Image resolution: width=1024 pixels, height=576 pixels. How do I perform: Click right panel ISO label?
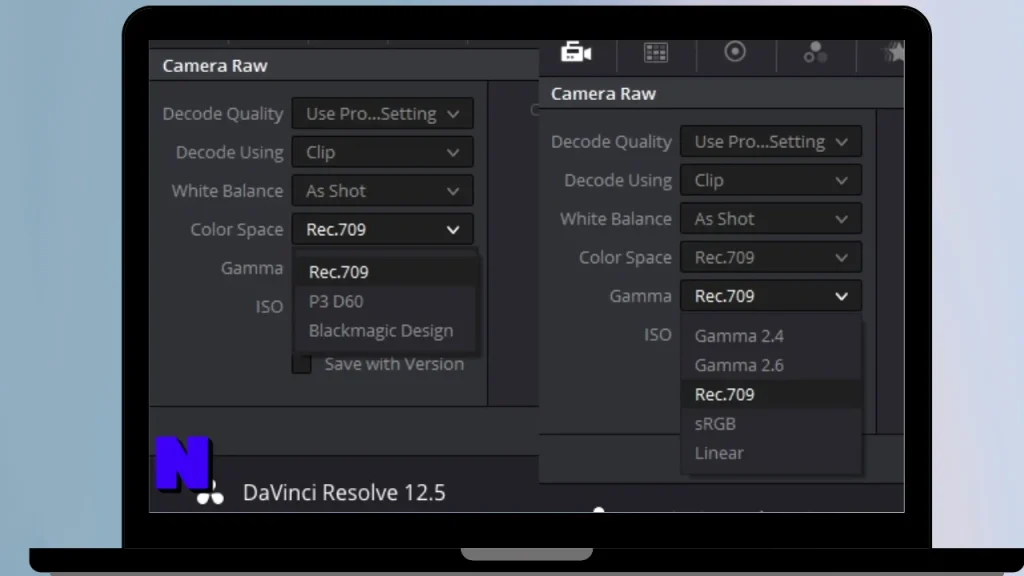[658, 334]
